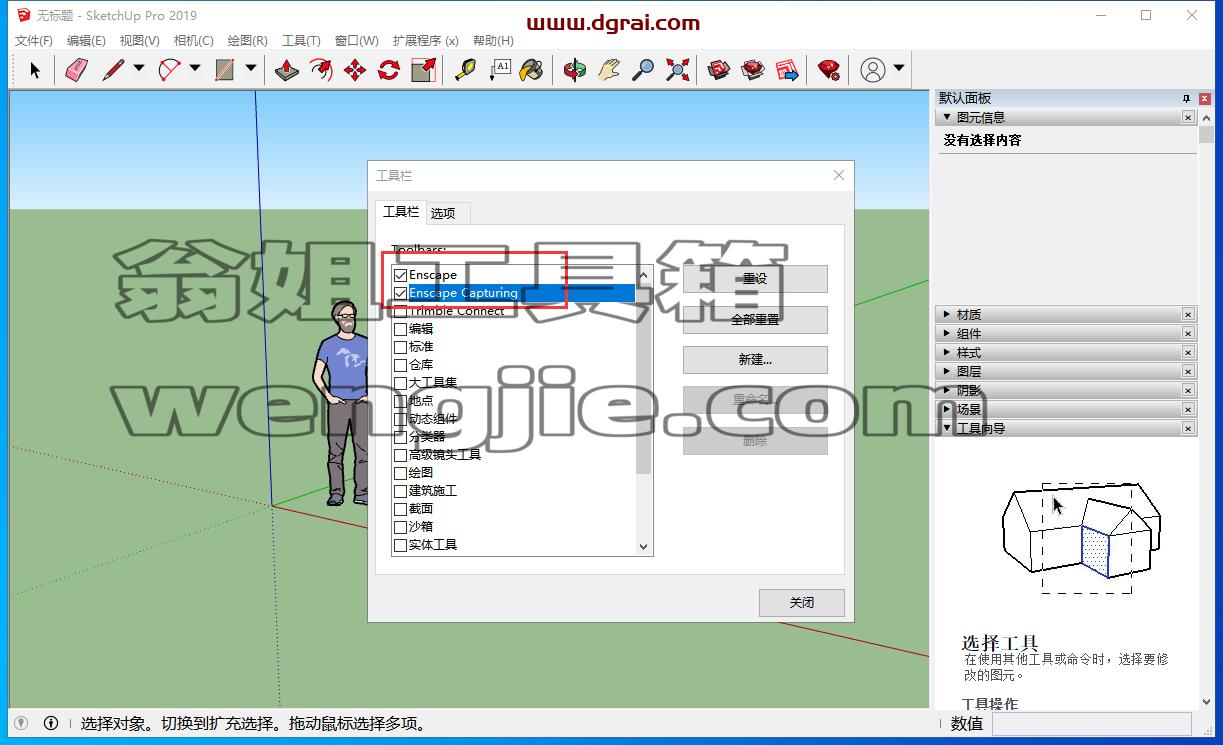Activate the Paint Bucket tool

(x=533, y=70)
